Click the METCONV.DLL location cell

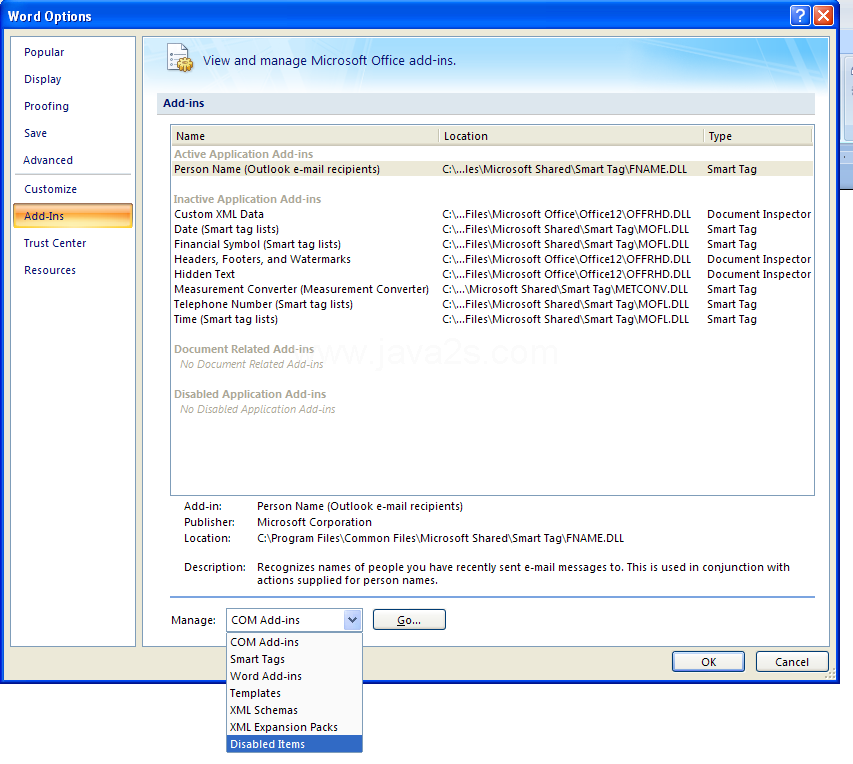(x=565, y=289)
